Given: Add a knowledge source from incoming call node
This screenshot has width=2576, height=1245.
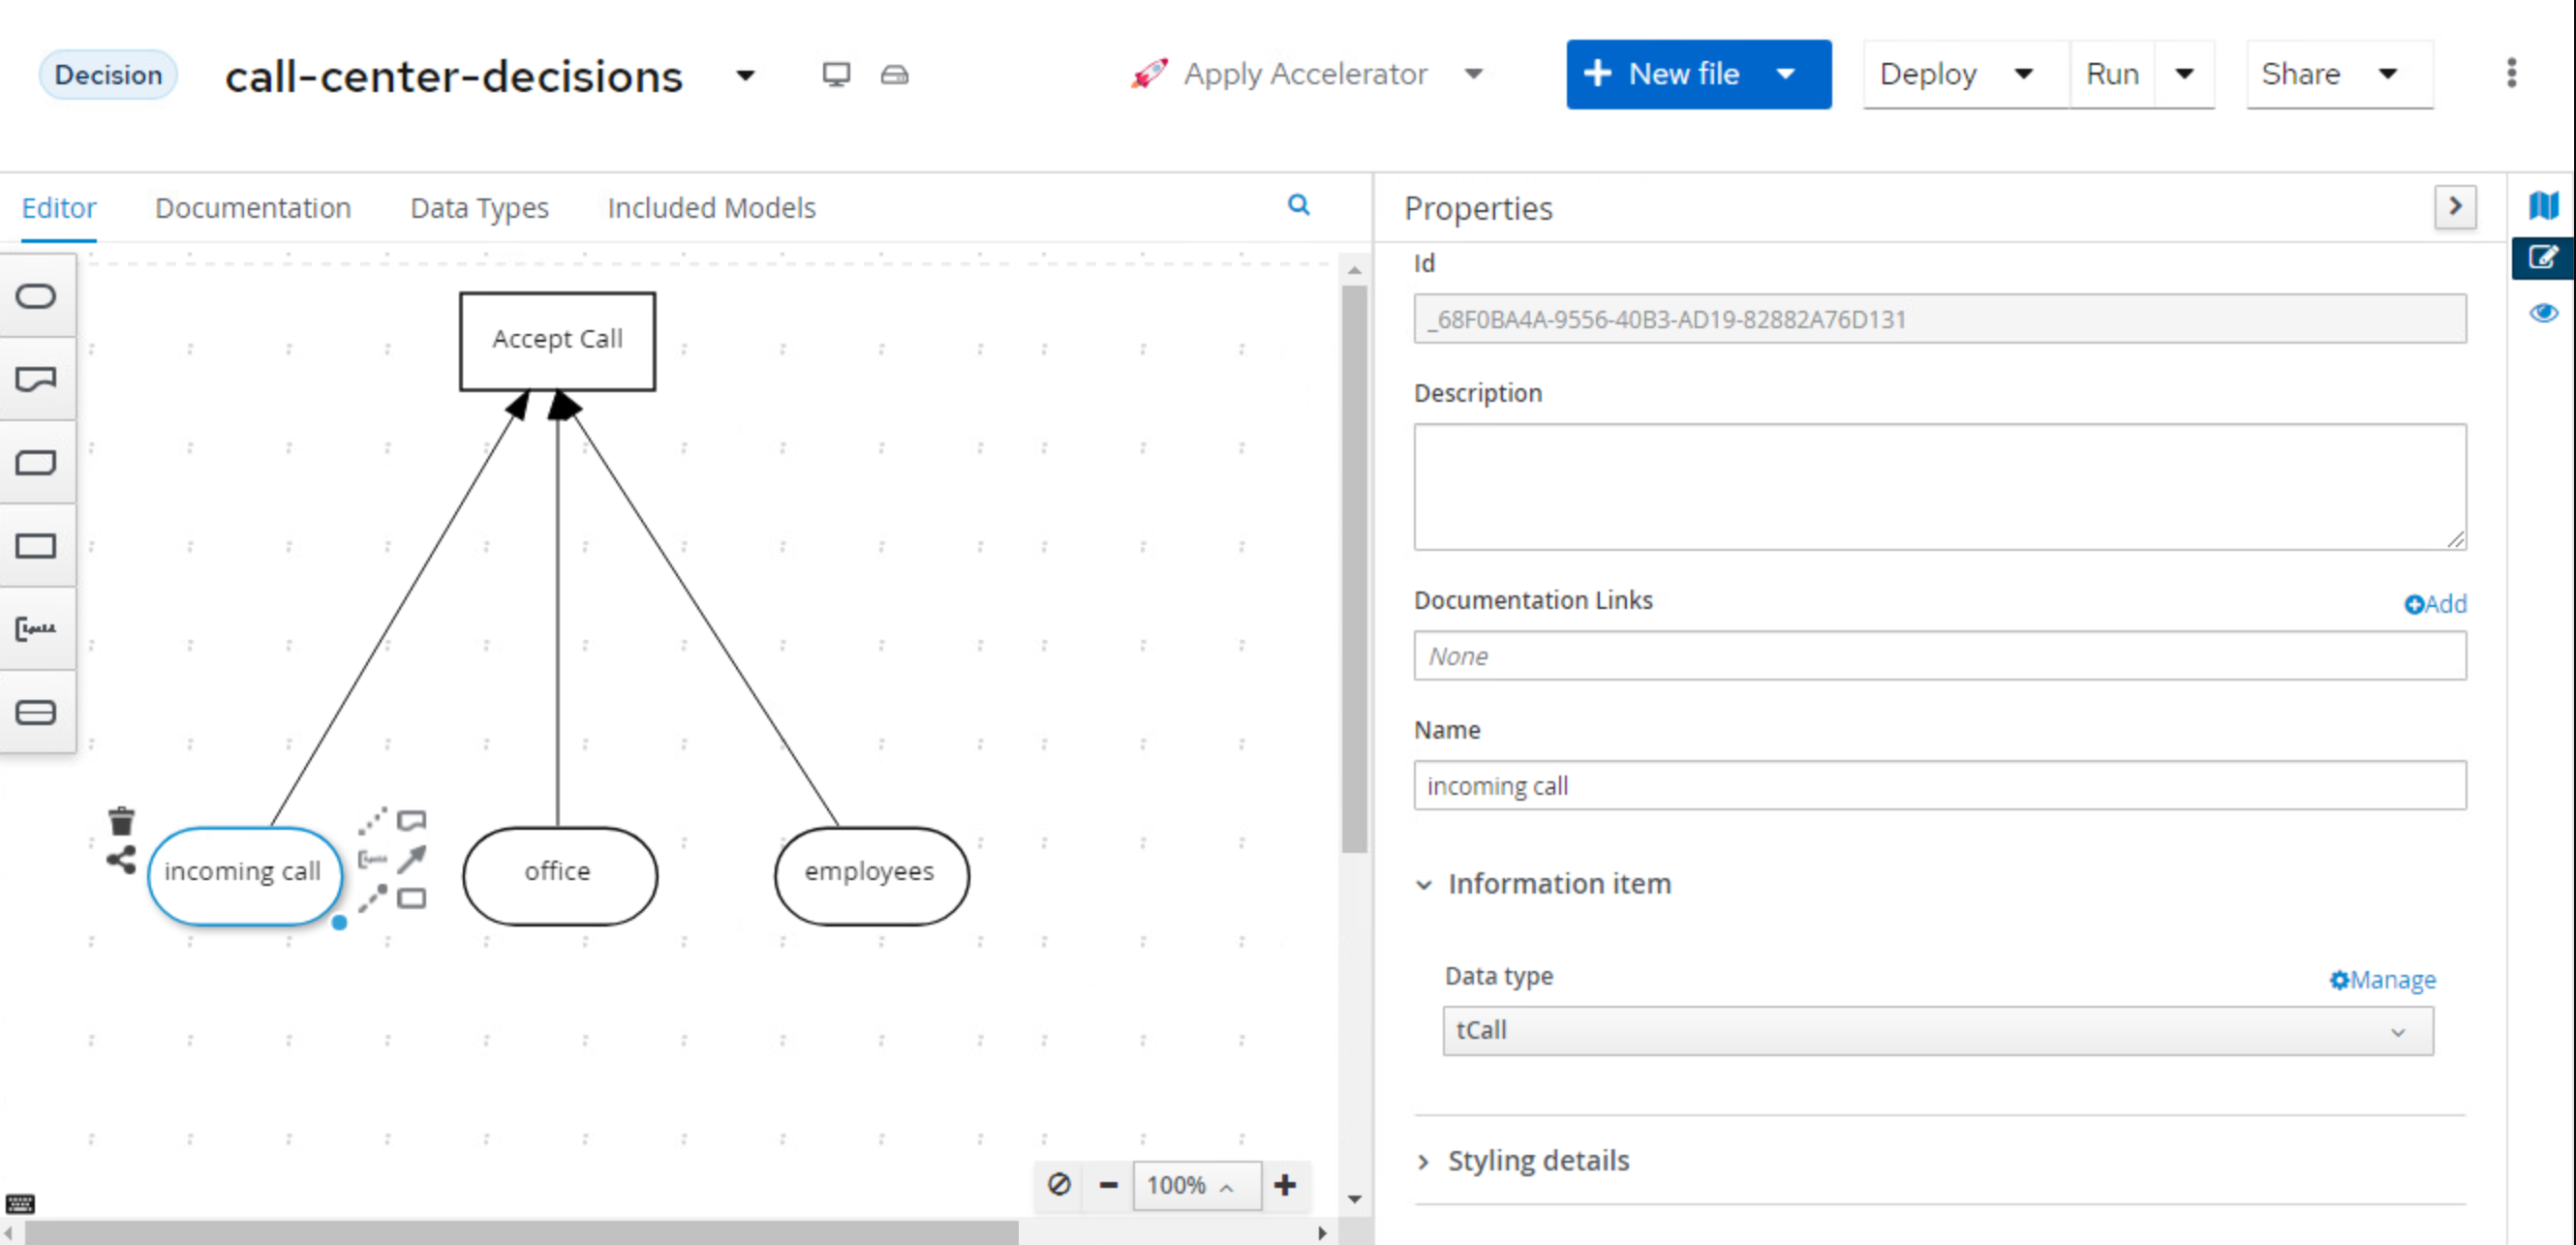Looking at the screenshot, I should click(x=412, y=821).
